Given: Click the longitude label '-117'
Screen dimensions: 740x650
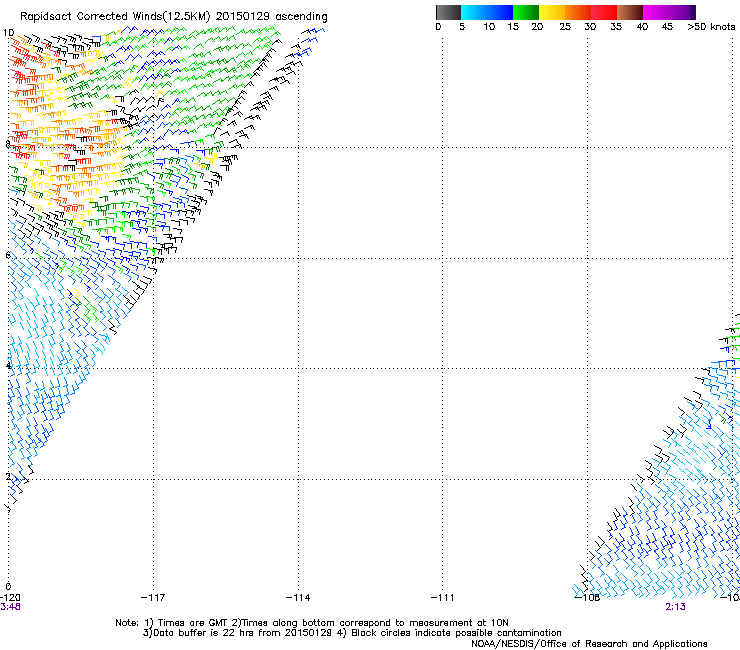Looking at the screenshot, I should click(153, 598).
